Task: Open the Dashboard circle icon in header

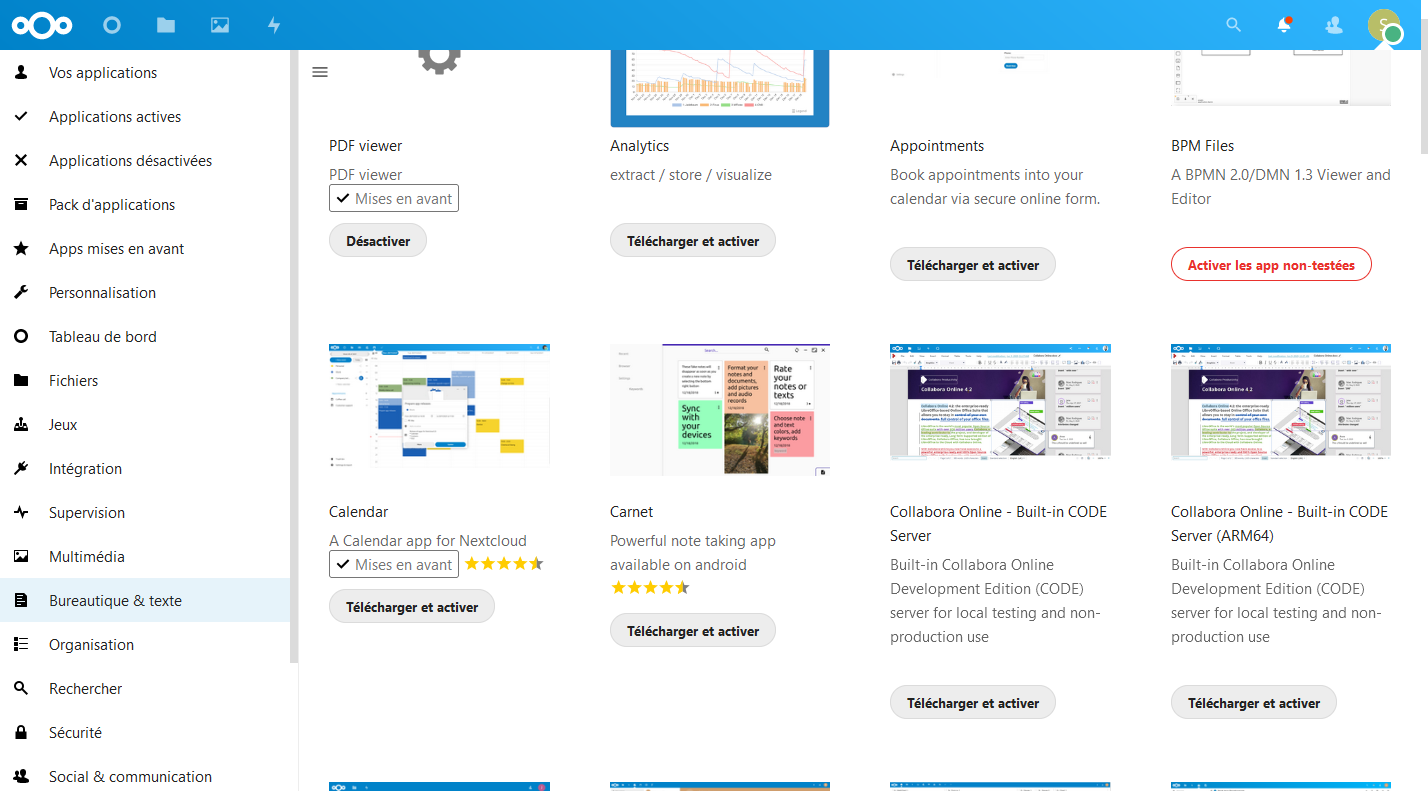Action: pos(112,25)
